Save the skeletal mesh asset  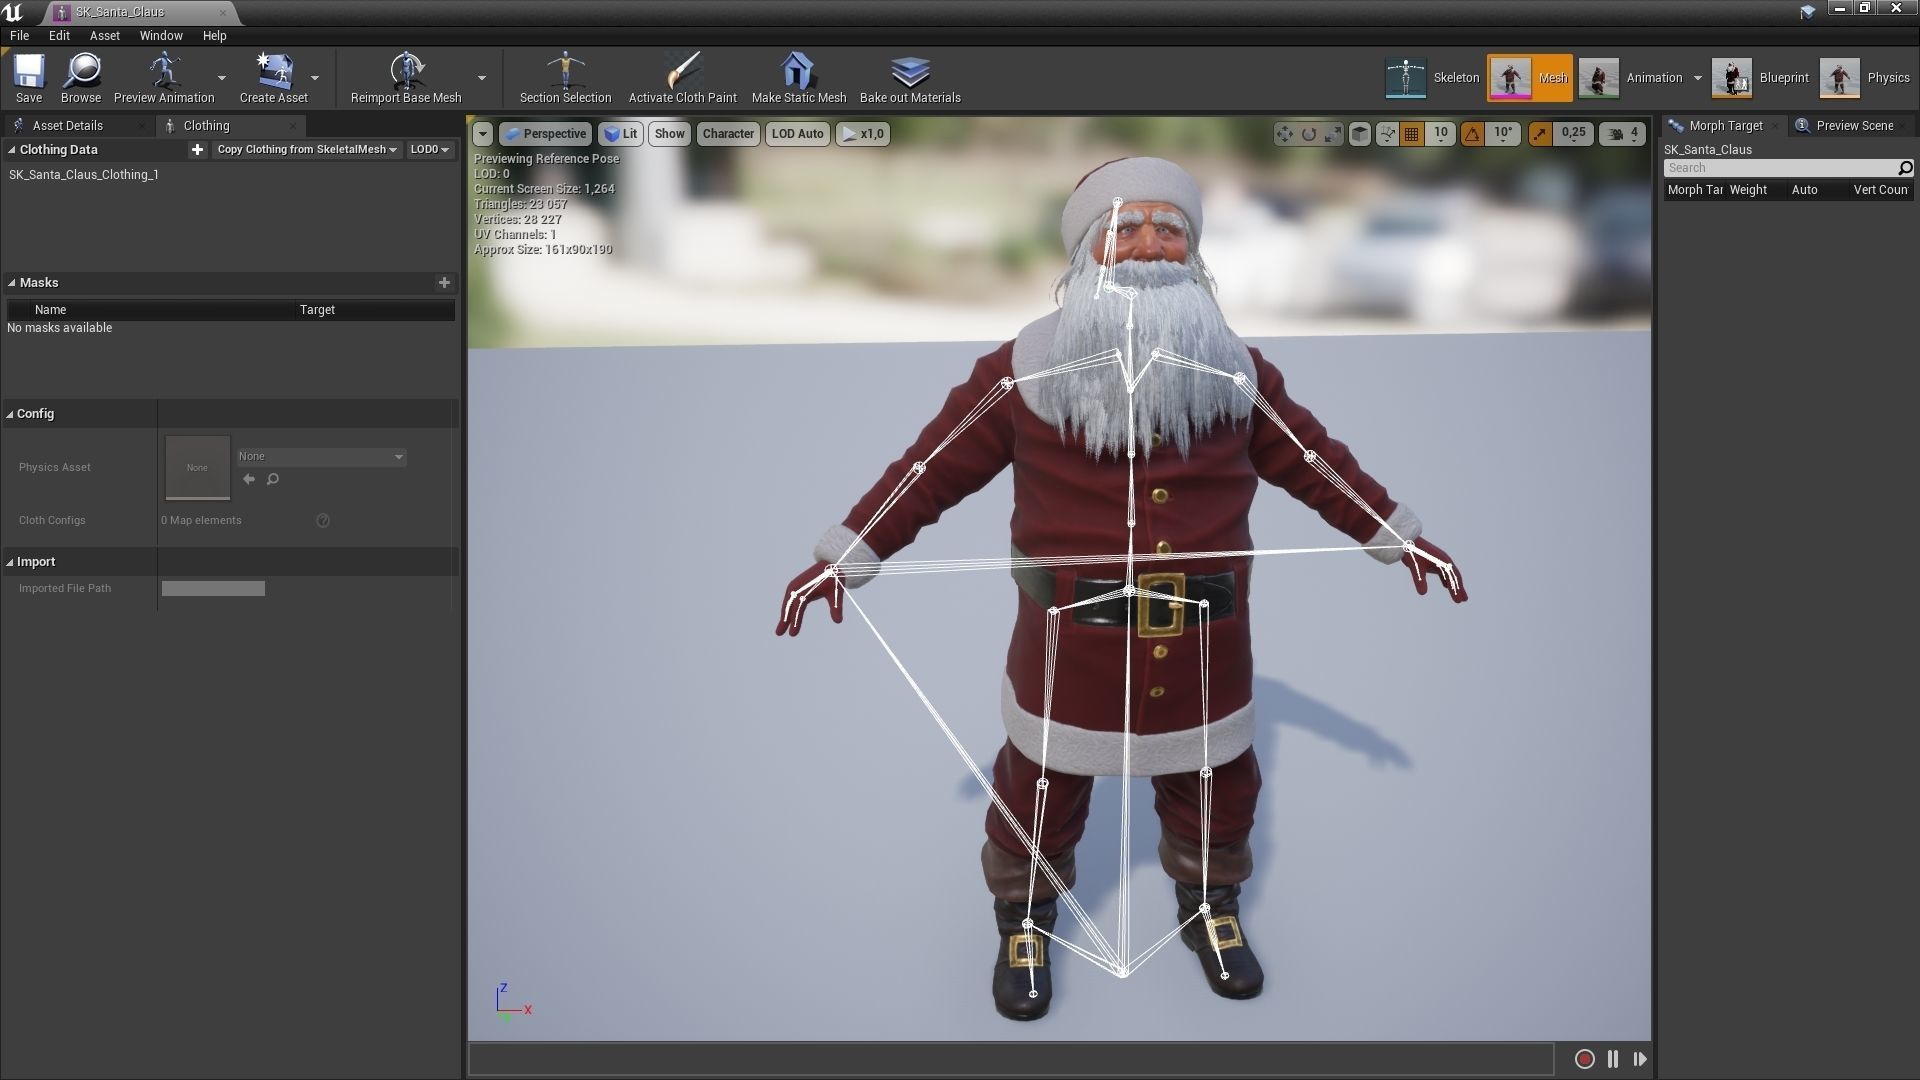tap(29, 78)
